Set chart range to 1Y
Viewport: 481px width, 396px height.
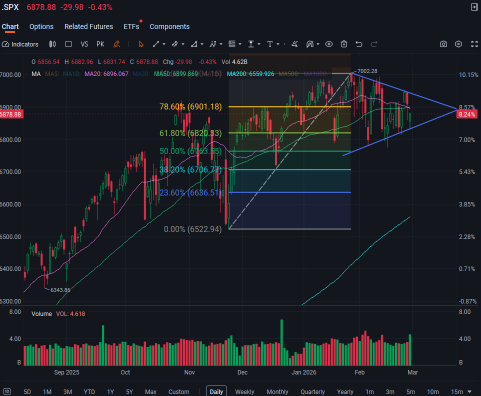coord(110,392)
